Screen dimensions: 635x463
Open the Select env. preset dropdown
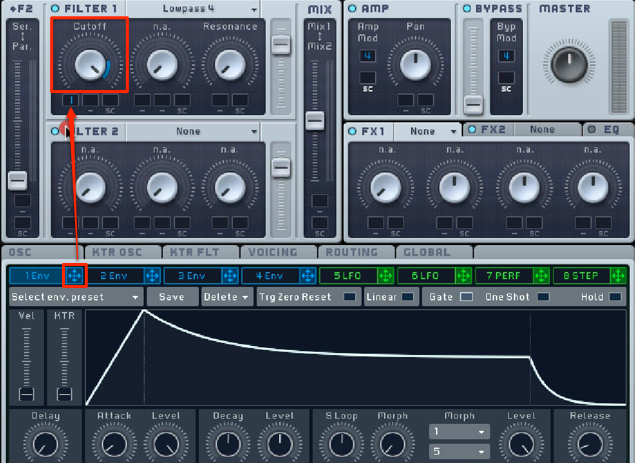pyautogui.click(x=76, y=297)
